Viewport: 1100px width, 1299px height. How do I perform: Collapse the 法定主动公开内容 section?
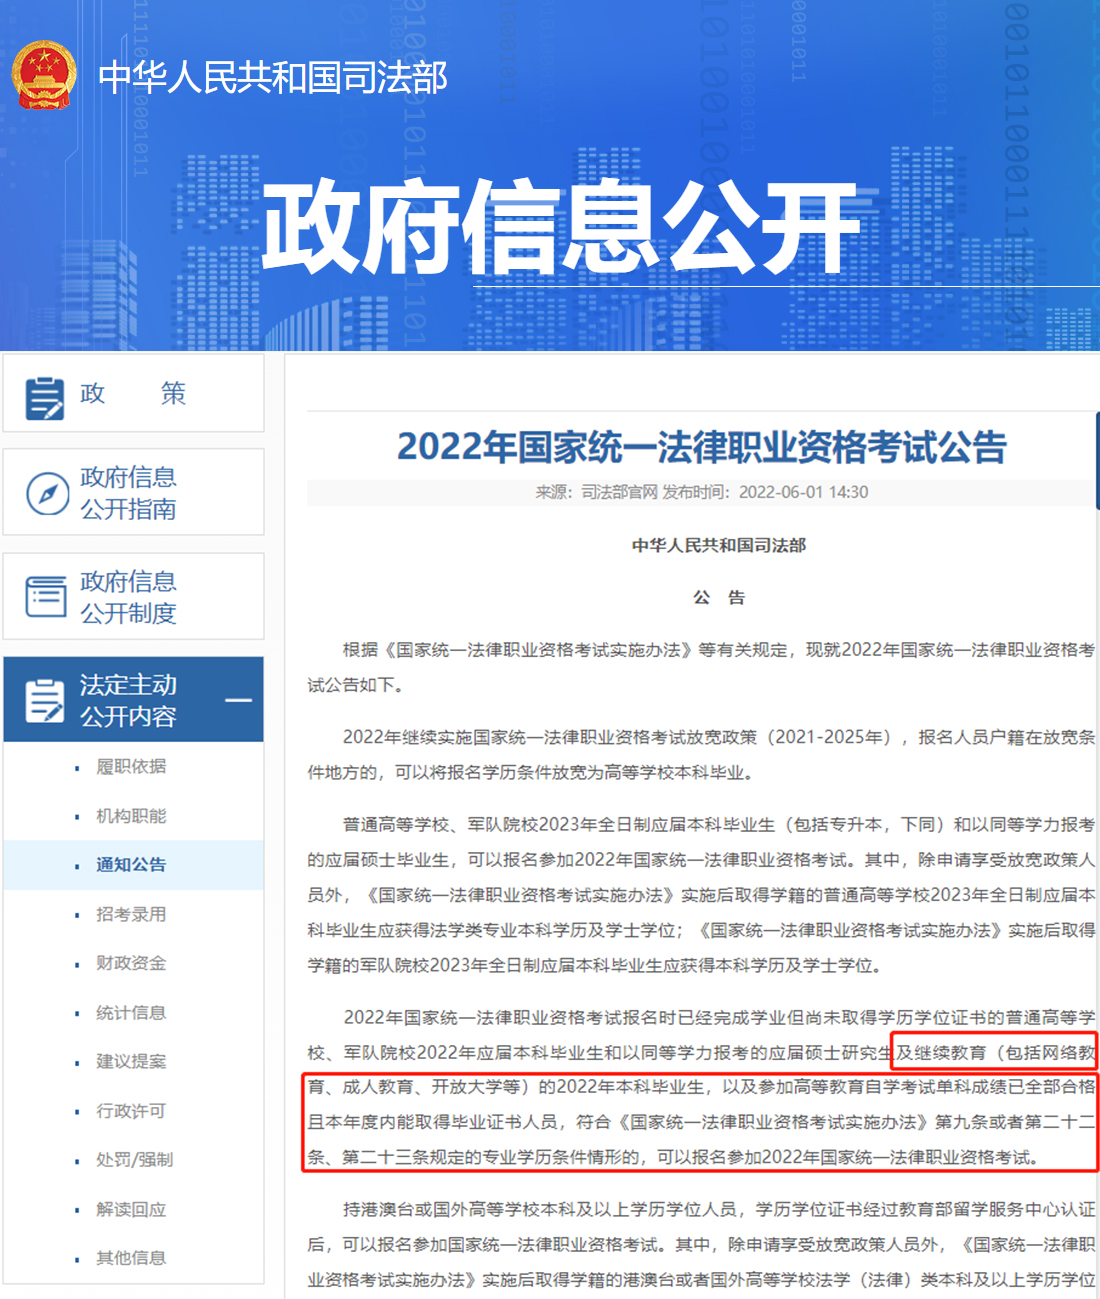238,700
